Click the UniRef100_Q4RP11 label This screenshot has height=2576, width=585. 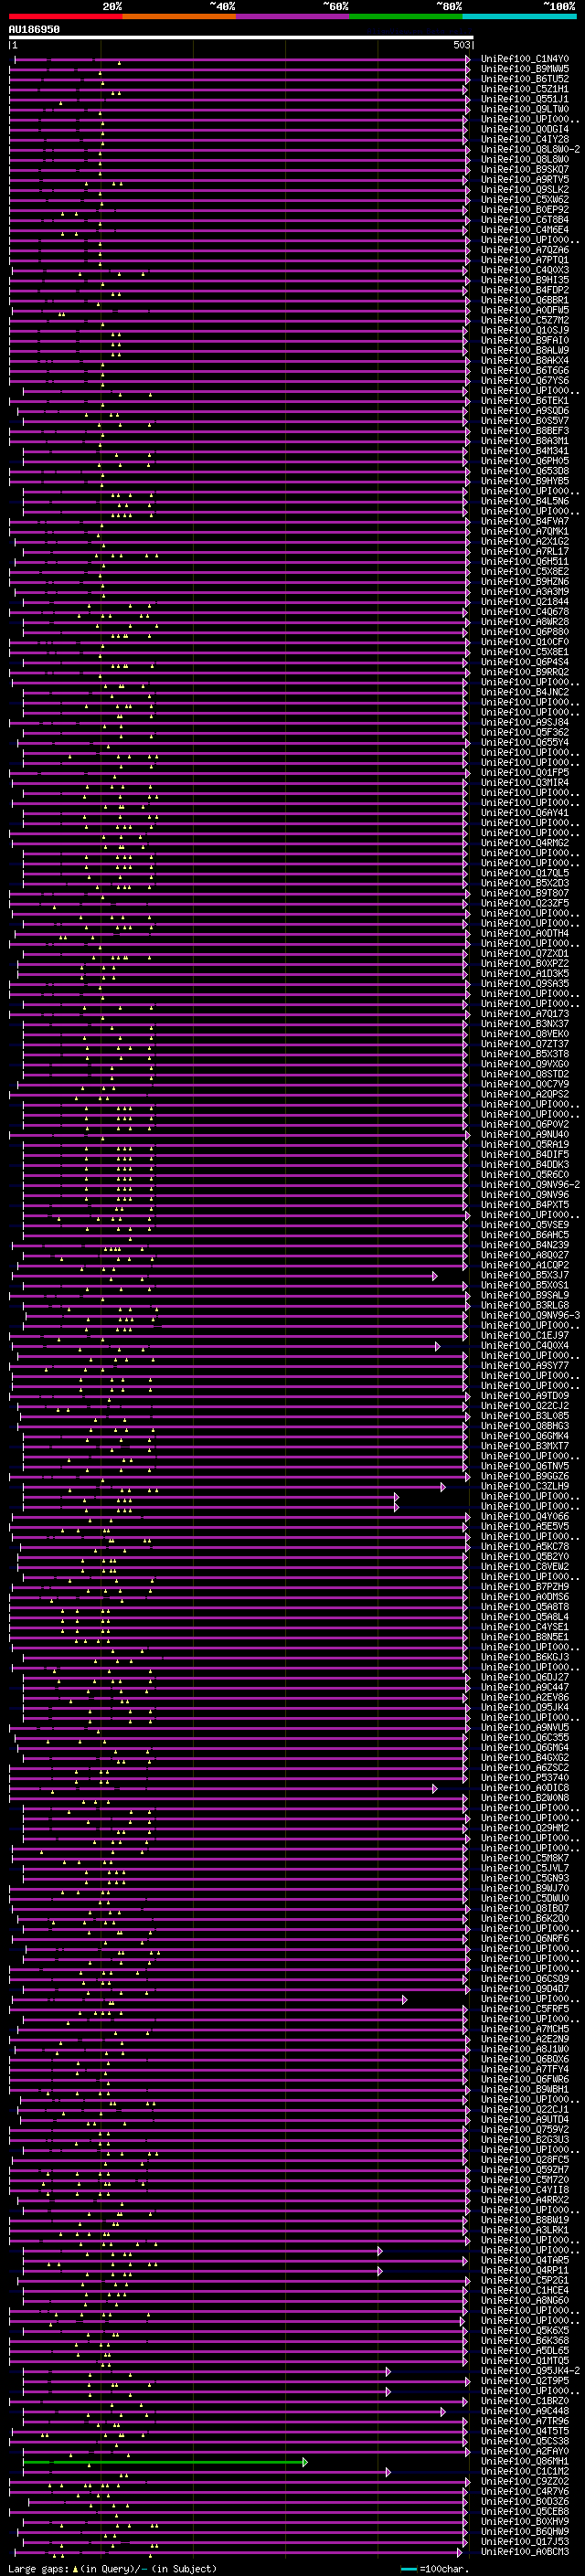(525, 2270)
